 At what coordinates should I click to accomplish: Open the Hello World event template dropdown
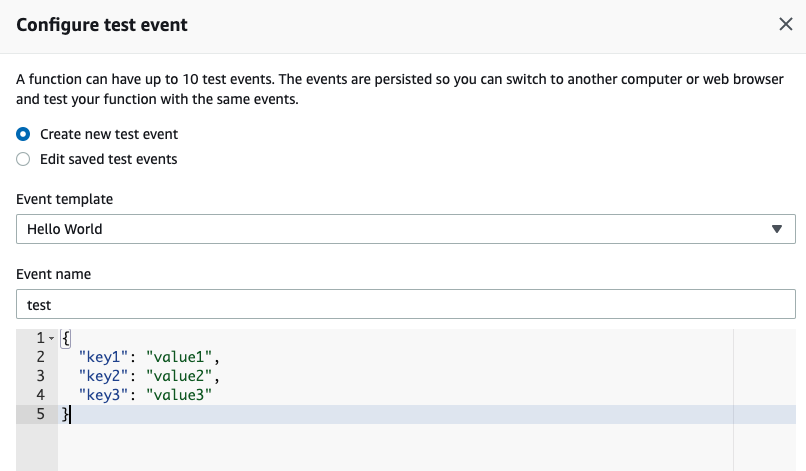(x=406, y=229)
